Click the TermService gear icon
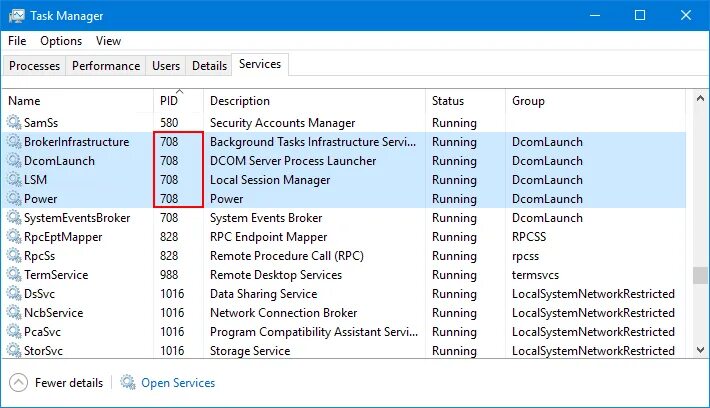 (14, 275)
